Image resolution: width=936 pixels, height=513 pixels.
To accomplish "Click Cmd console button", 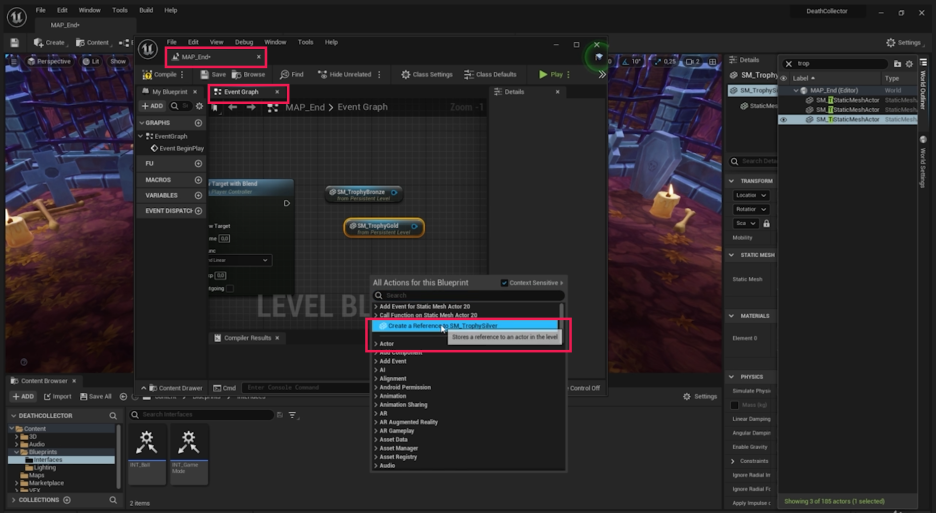I will click(225, 388).
